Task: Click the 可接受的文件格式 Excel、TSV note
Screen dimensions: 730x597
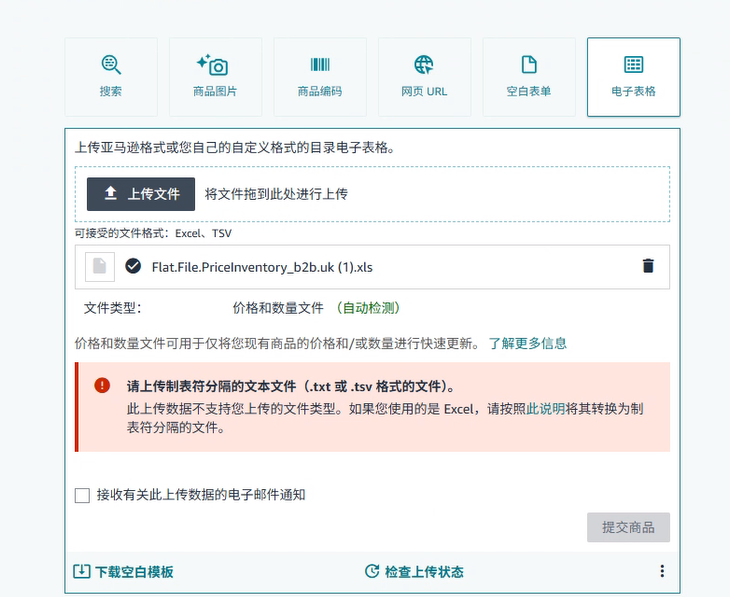Action: tap(153, 233)
